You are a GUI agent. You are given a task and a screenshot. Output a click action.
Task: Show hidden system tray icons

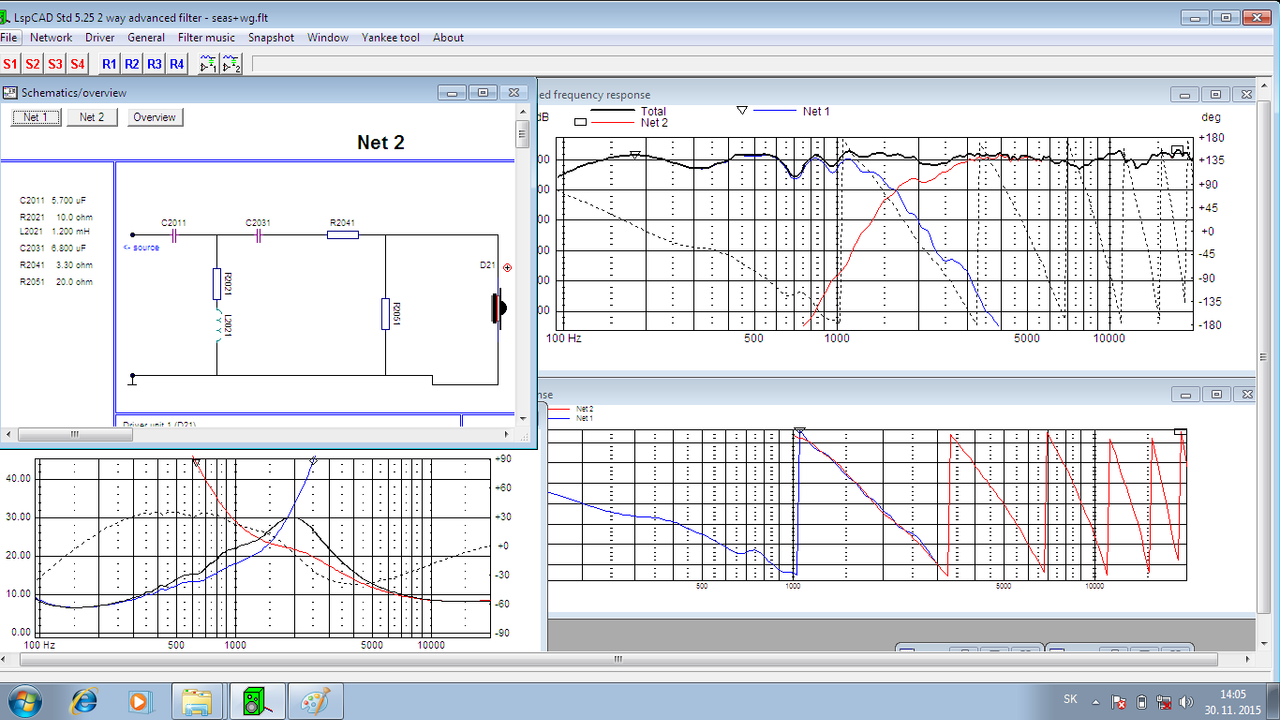tap(1096, 702)
